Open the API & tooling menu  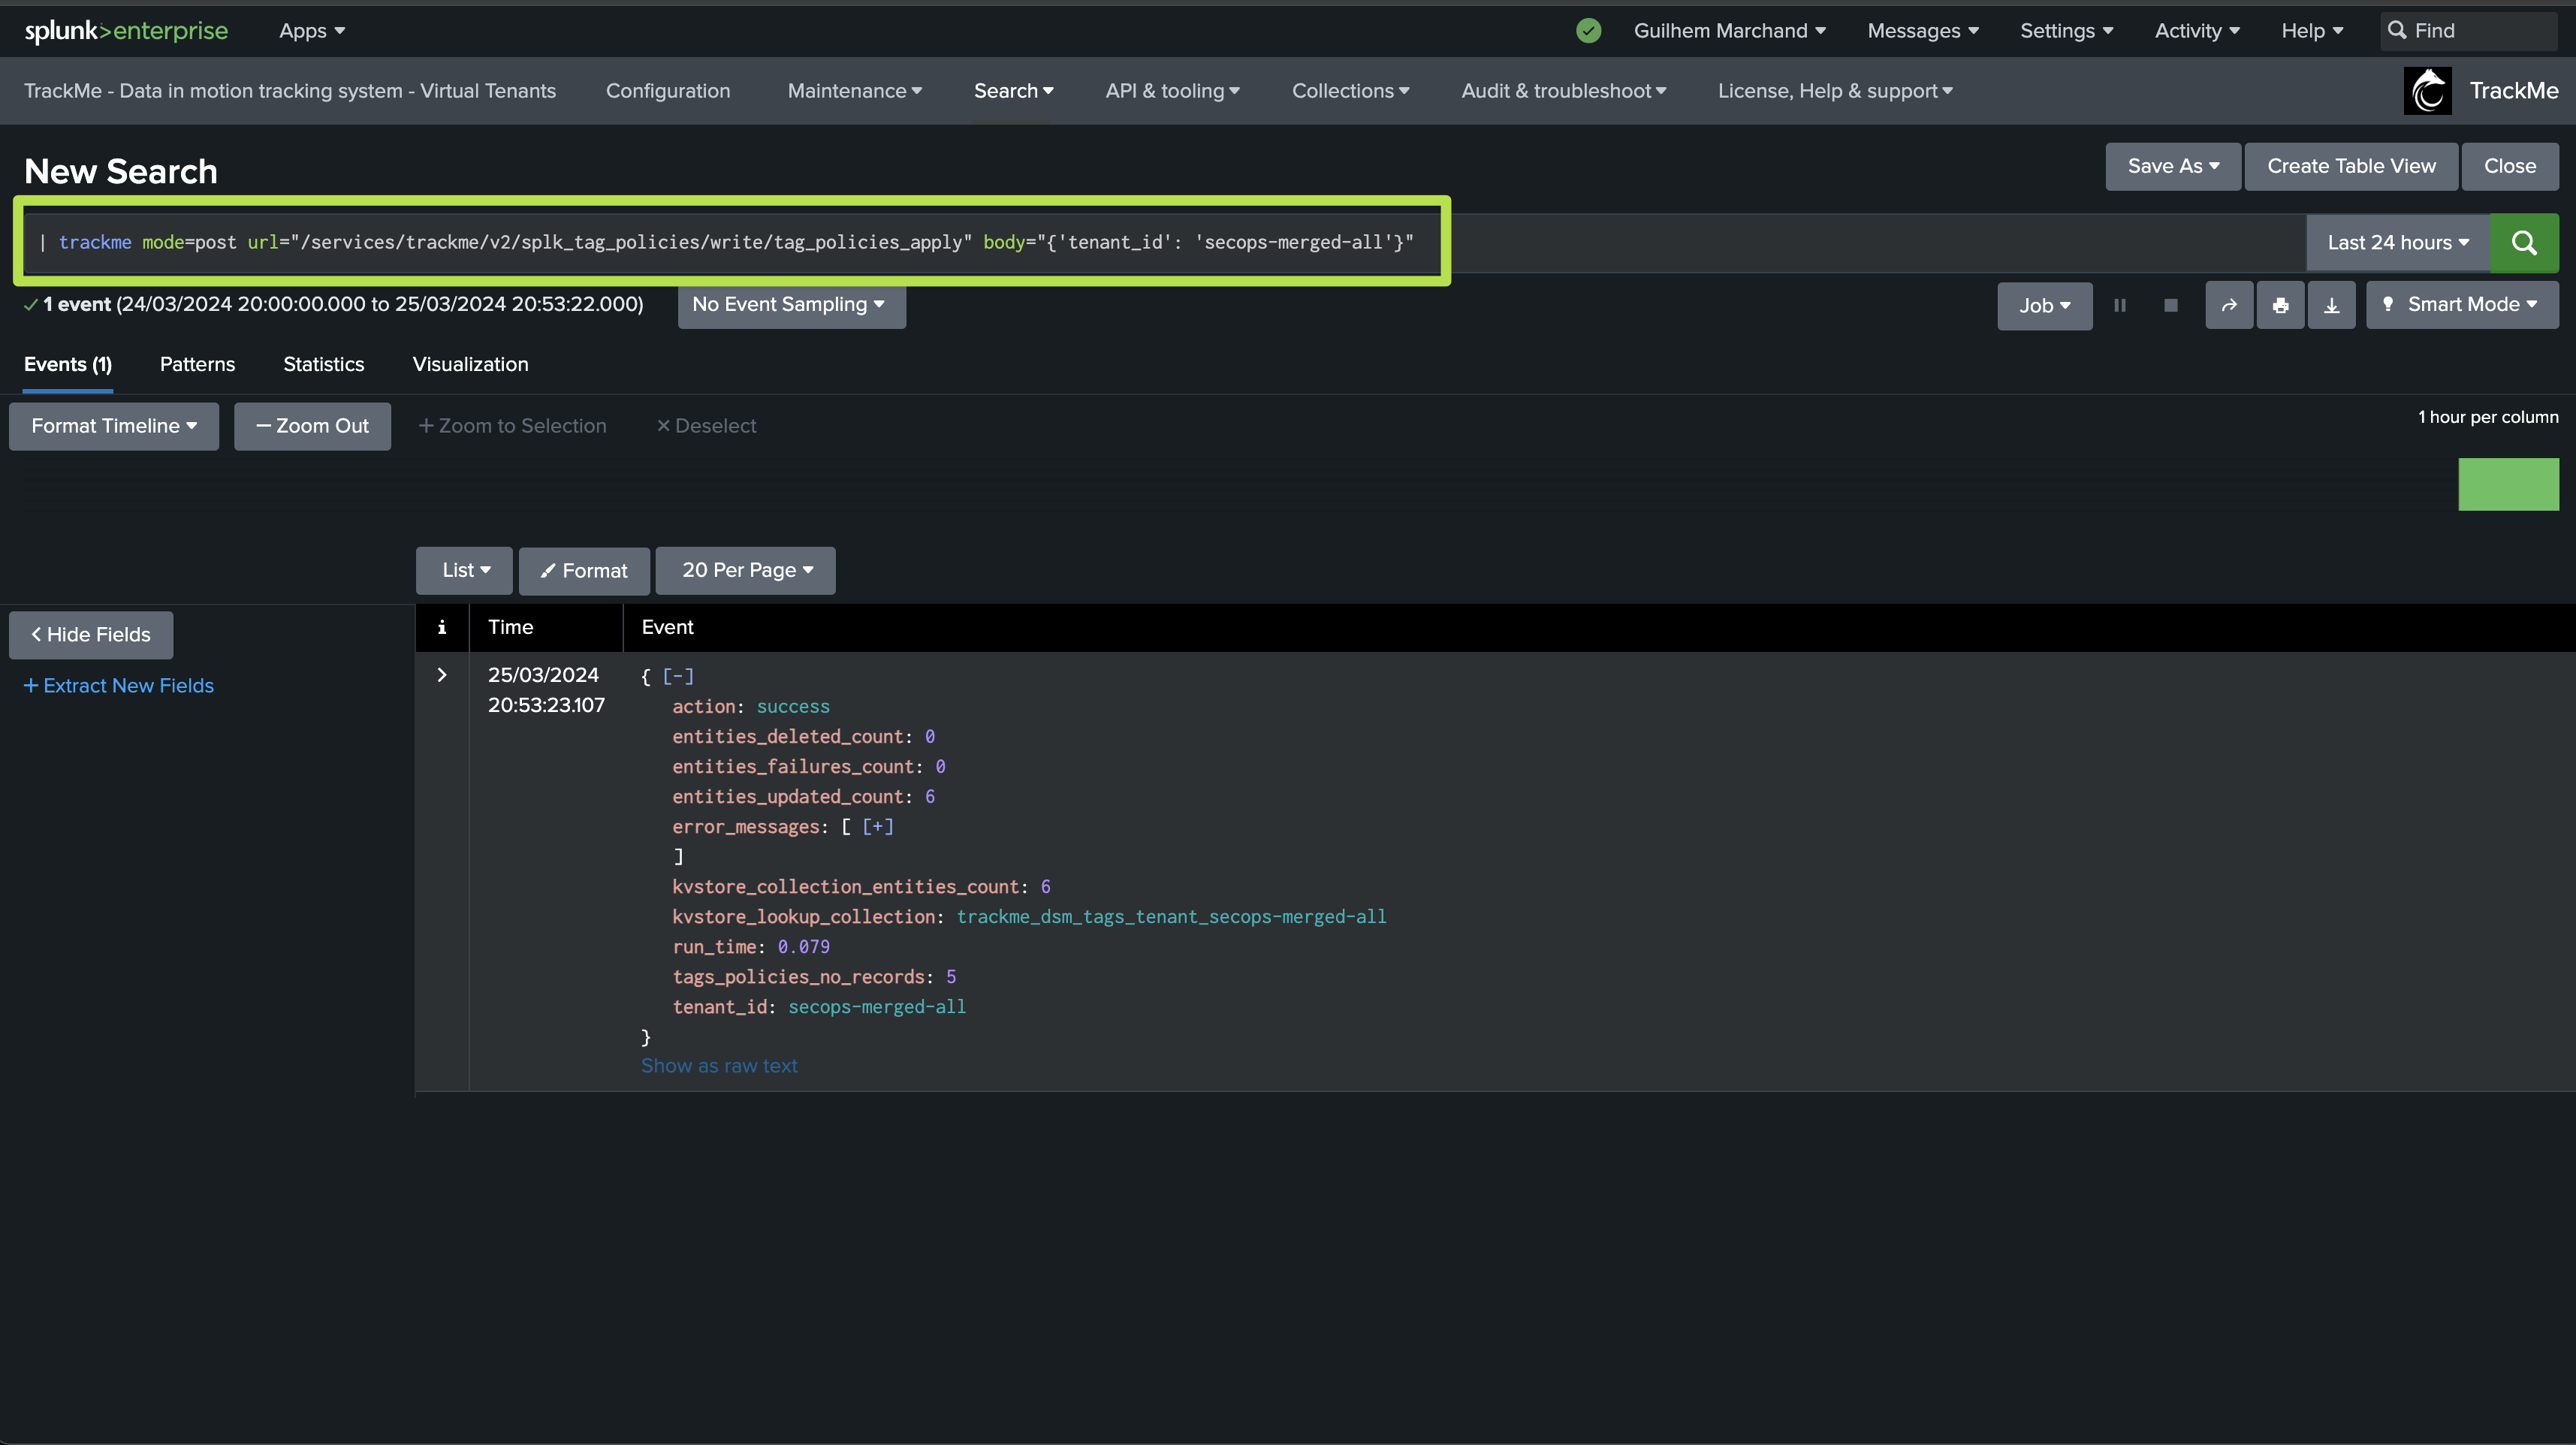pyautogui.click(x=1172, y=91)
